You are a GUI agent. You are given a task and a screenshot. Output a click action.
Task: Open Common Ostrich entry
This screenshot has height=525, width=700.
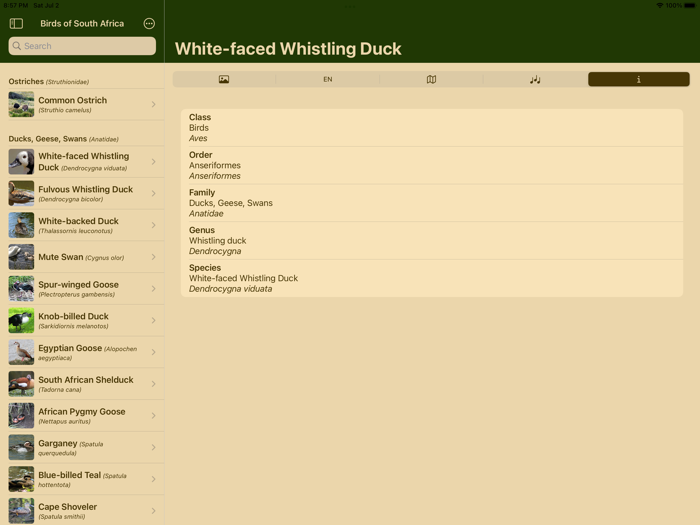pos(82,104)
